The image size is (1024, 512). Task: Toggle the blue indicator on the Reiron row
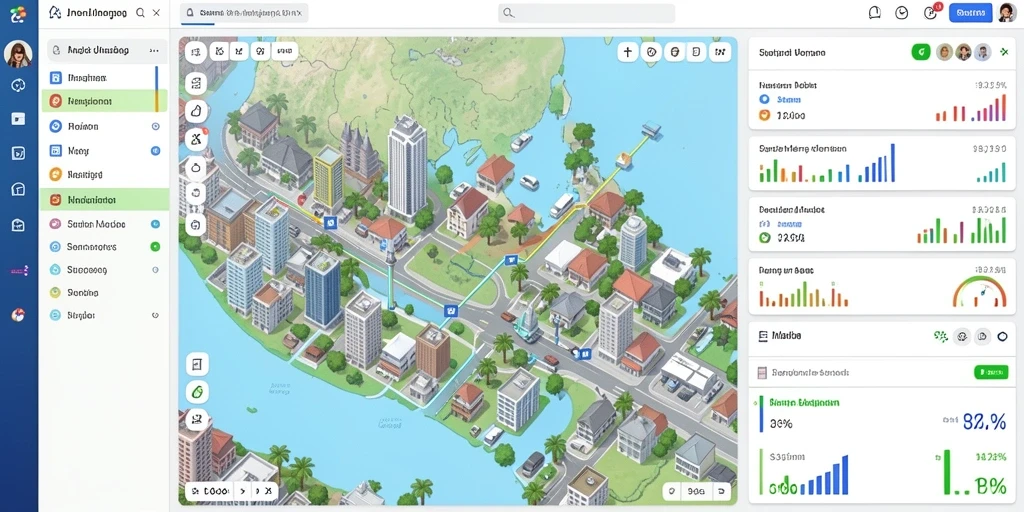click(x=155, y=127)
